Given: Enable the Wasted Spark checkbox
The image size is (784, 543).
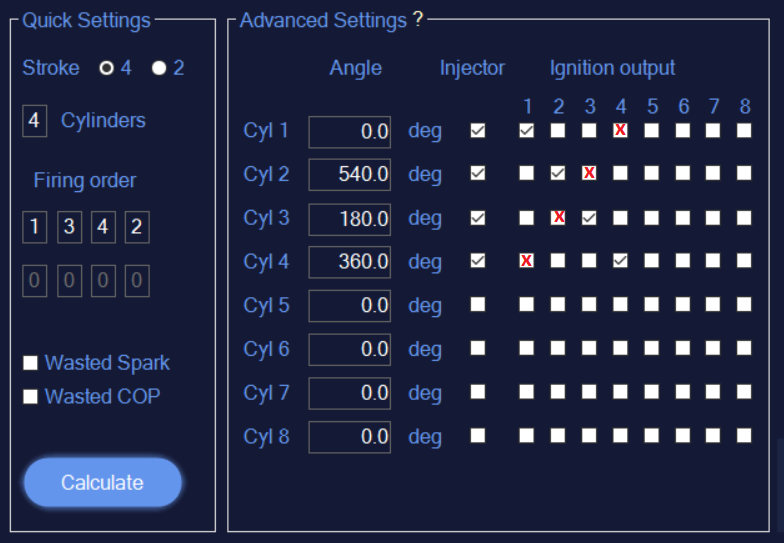Looking at the screenshot, I should point(30,363).
